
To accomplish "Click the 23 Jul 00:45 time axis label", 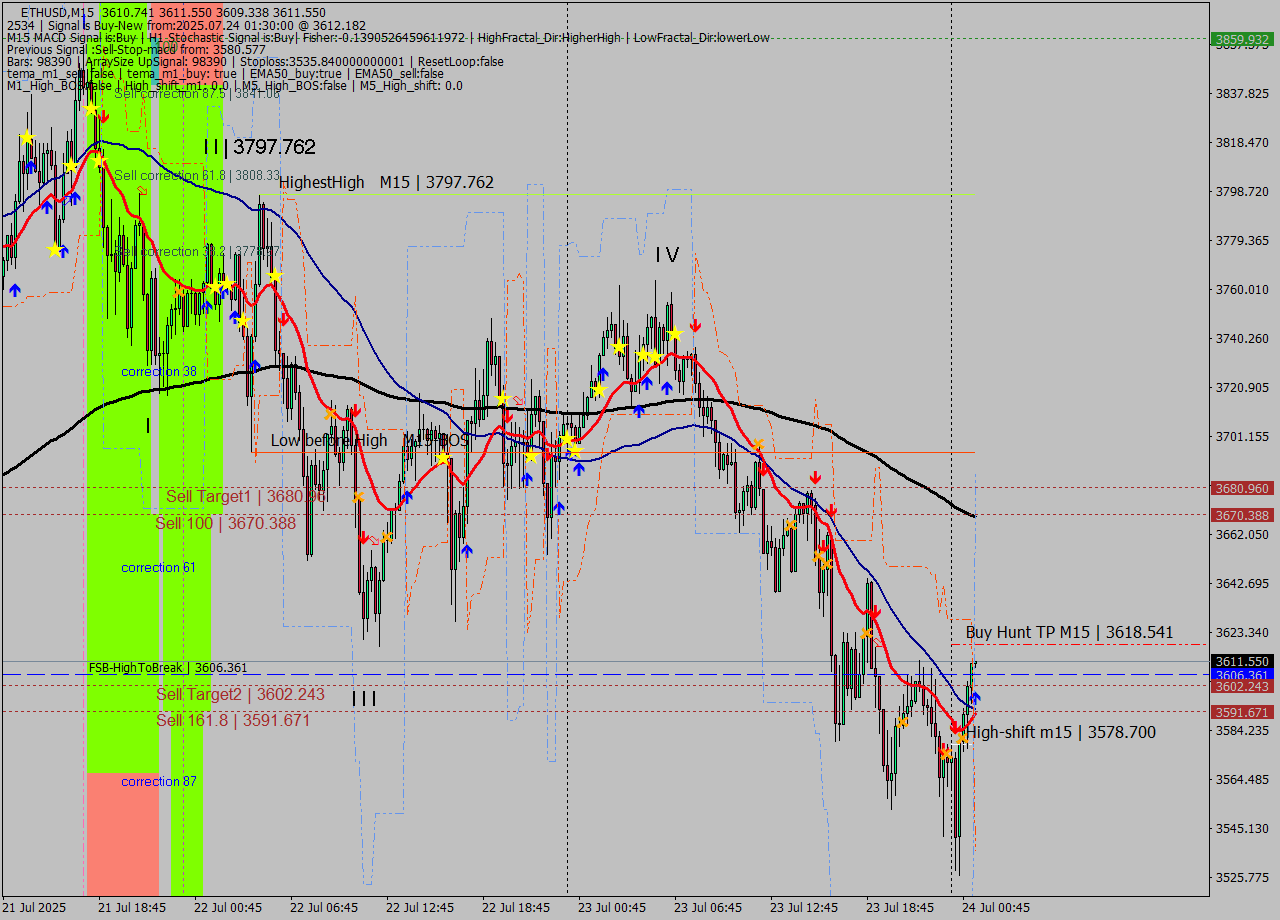I will [x=610, y=907].
